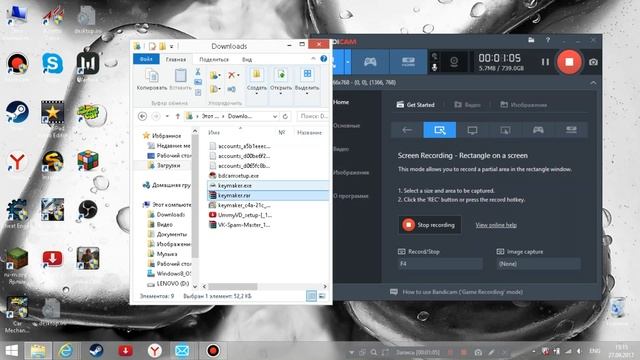Image resolution: width=640 pixels, height=360 pixels.
Task: Open Steam from the taskbar
Action: [96, 351]
